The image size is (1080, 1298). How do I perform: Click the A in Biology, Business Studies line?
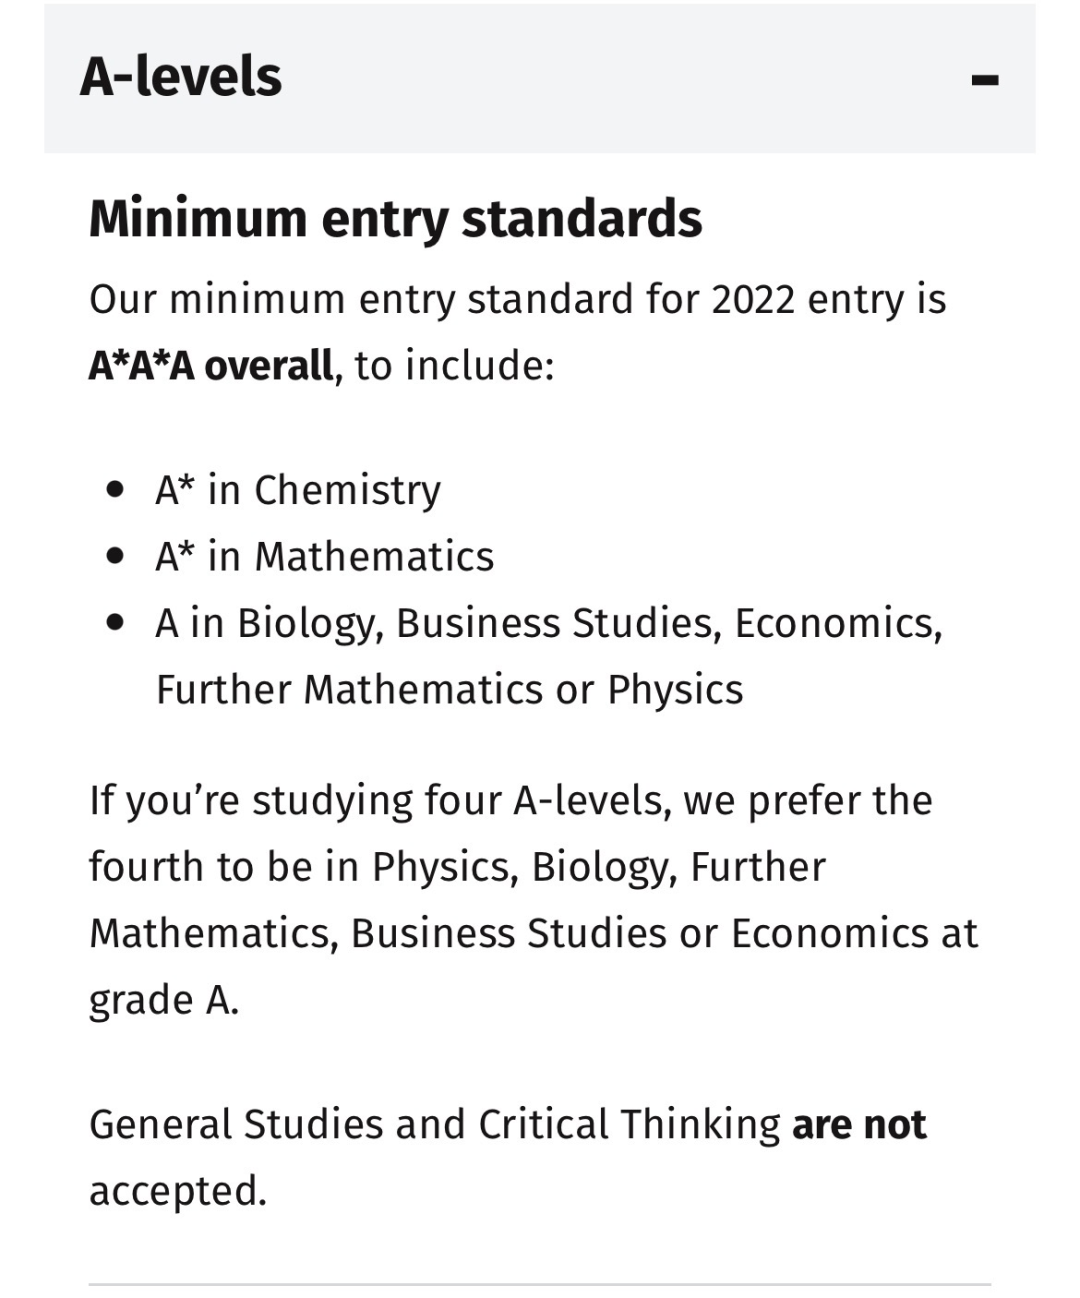click(x=548, y=624)
